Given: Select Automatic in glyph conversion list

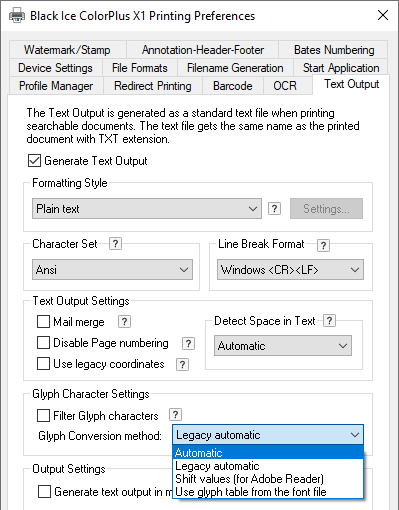Looking at the screenshot, I should [x=268, y=453].
